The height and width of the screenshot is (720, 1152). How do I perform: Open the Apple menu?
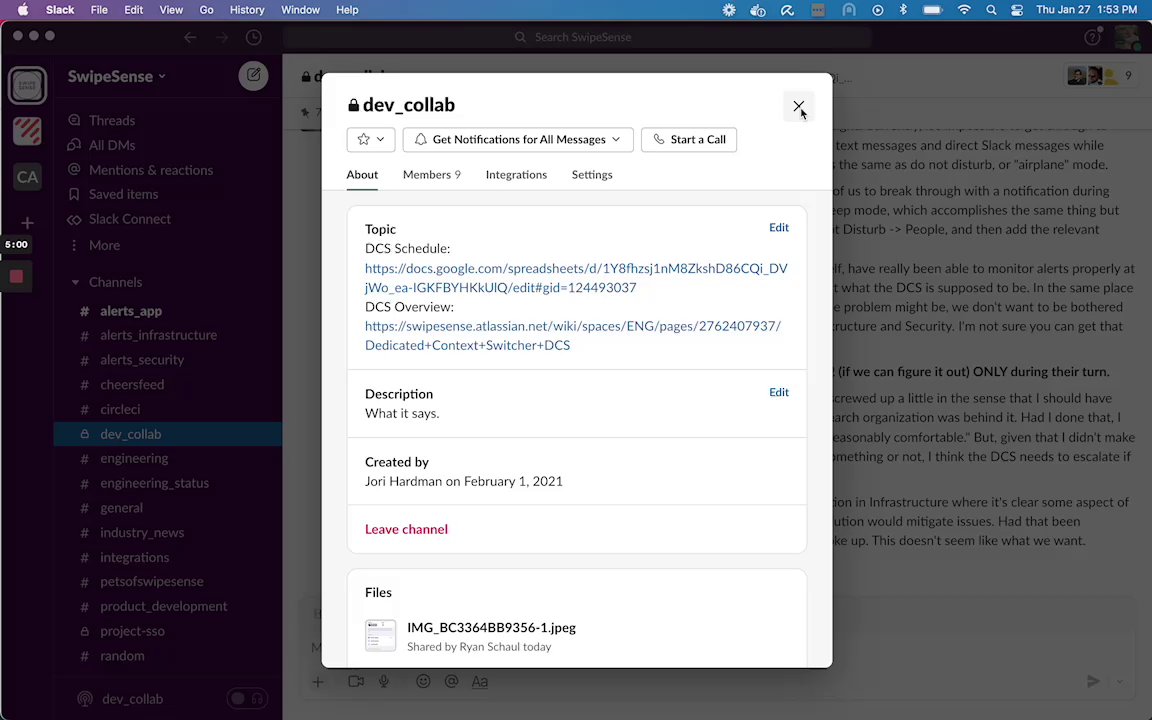(23, 10)
